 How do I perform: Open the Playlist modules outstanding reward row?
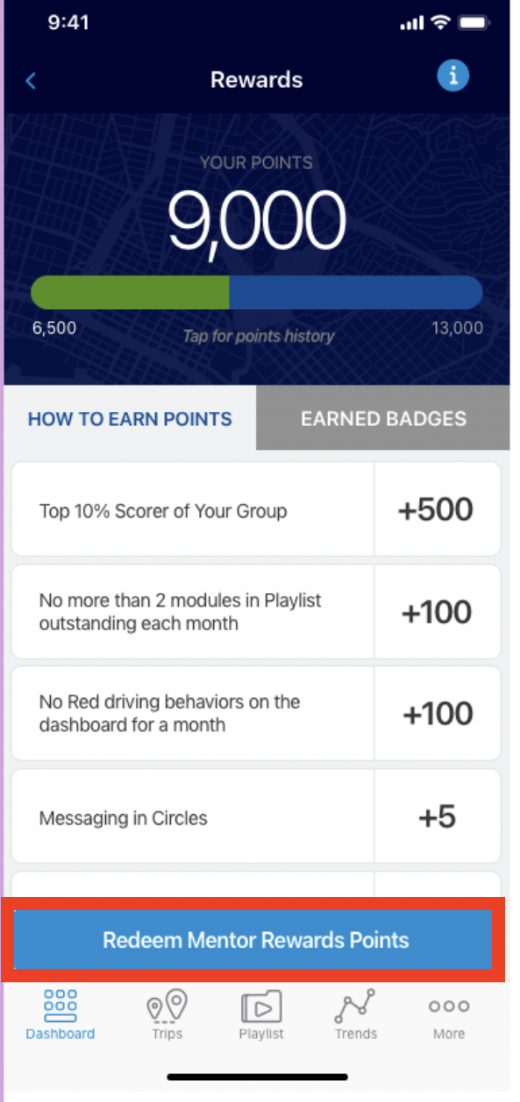pyautogui.click(x=256, y=611)
